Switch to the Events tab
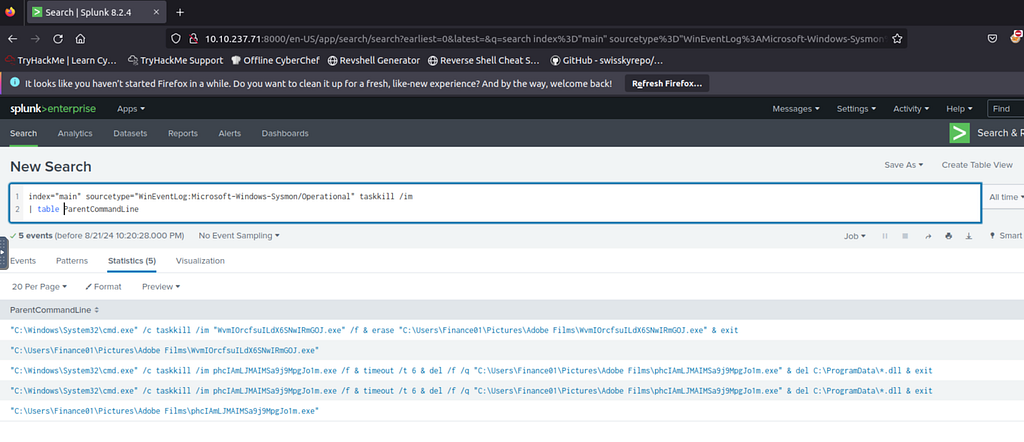 23,260
